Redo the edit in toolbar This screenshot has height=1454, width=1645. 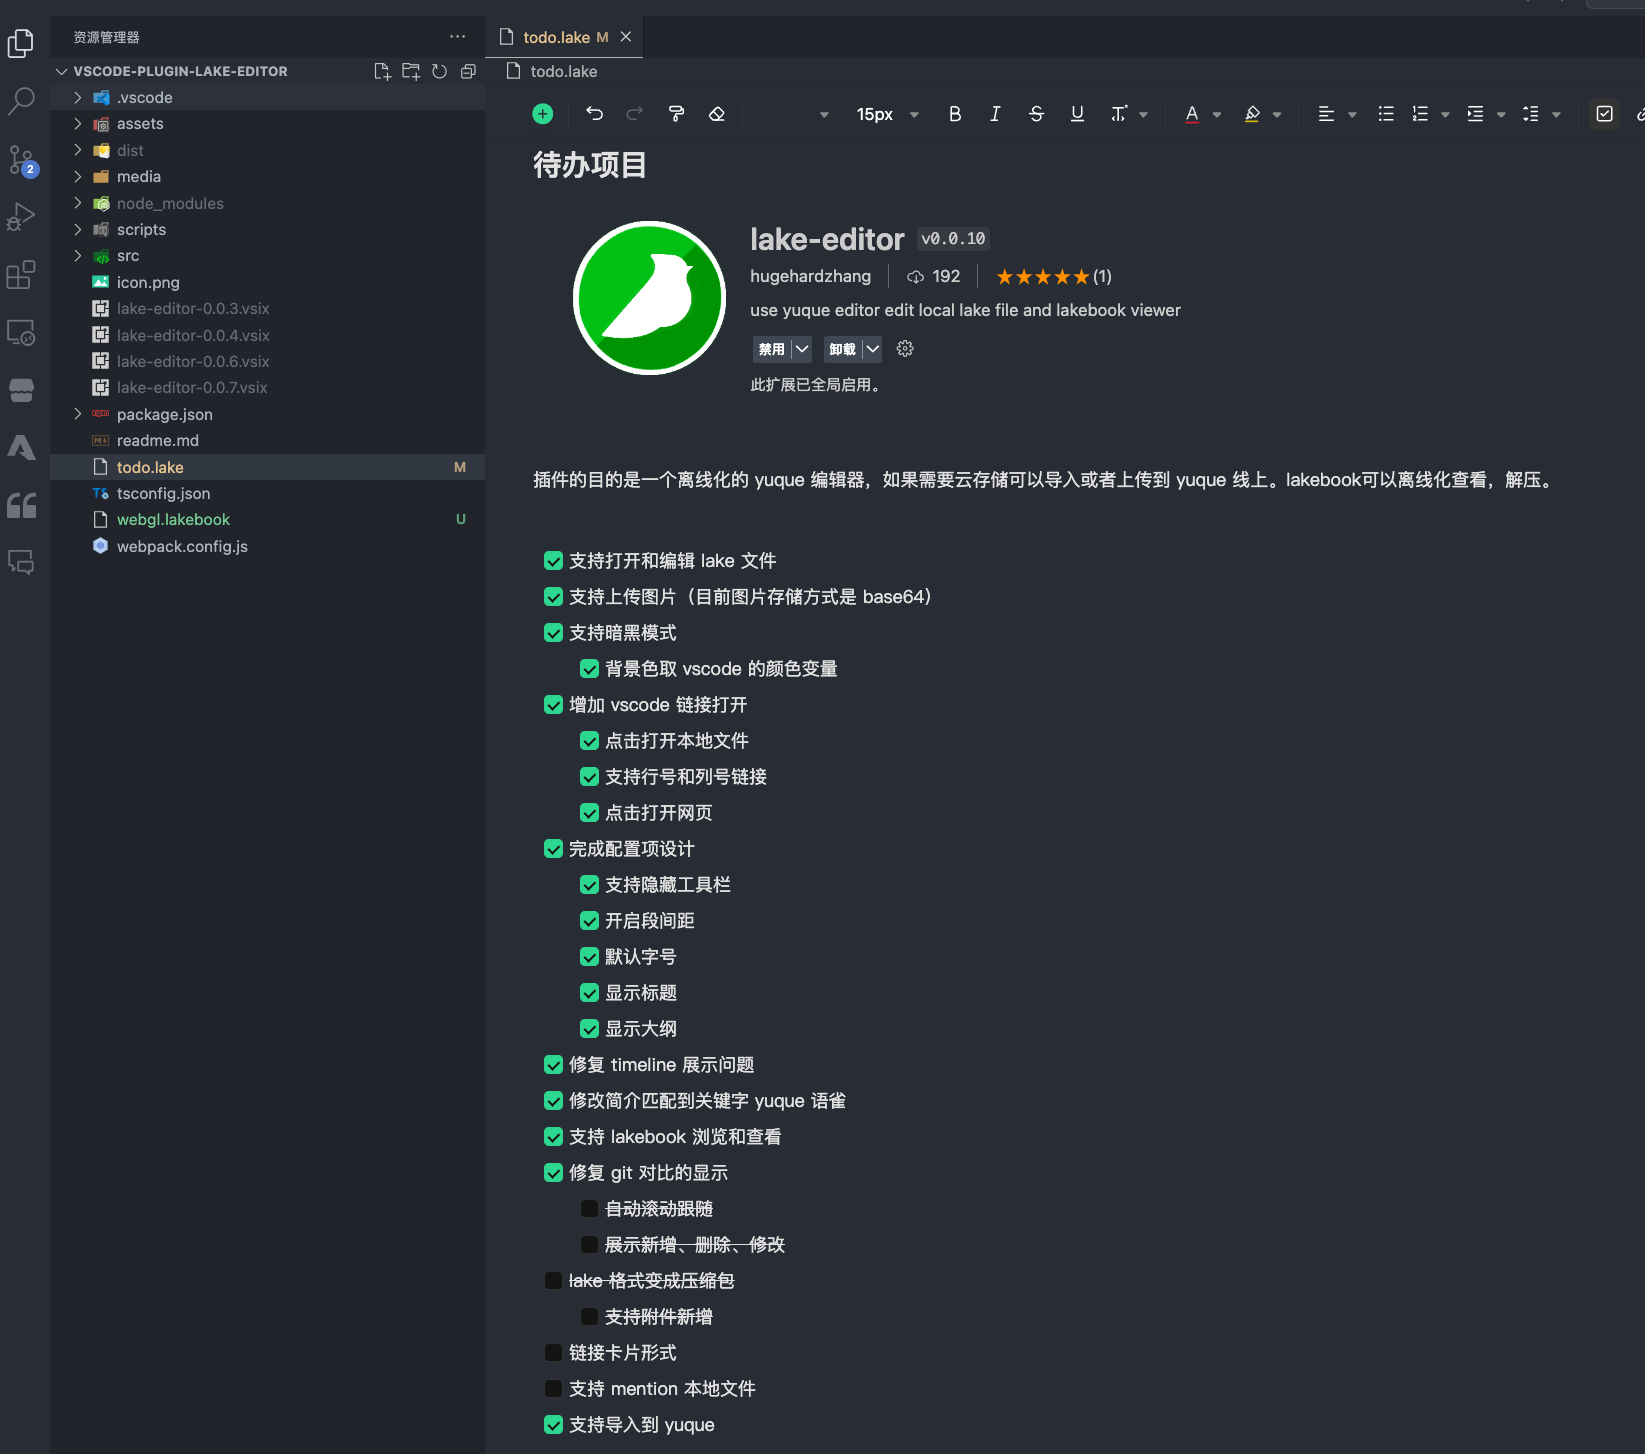click(634, 114)
